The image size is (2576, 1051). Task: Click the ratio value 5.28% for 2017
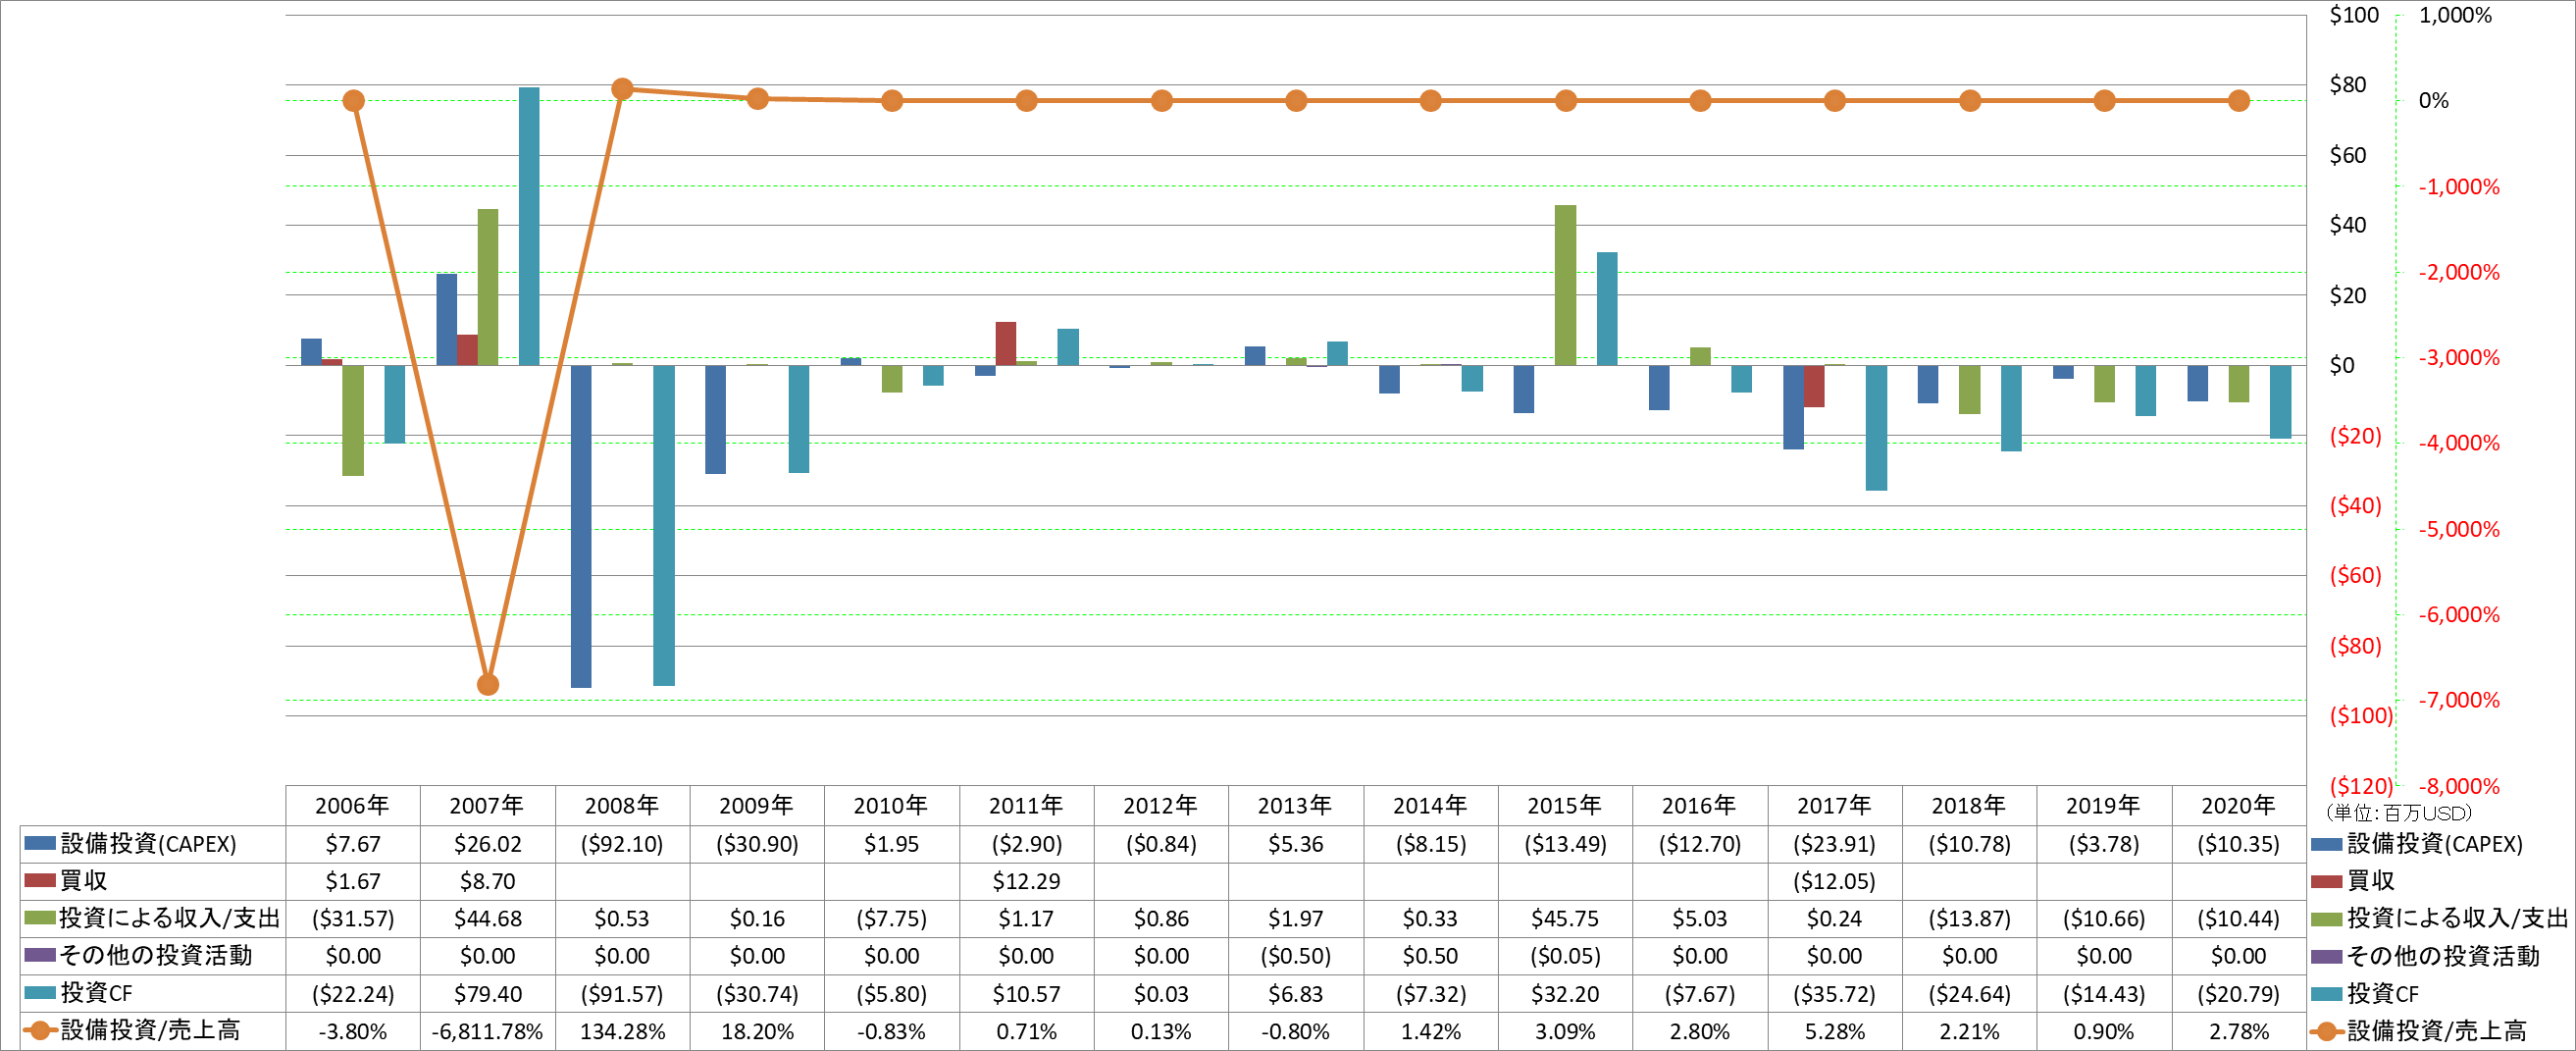pyautogui.click(x=1834, y=1031)
